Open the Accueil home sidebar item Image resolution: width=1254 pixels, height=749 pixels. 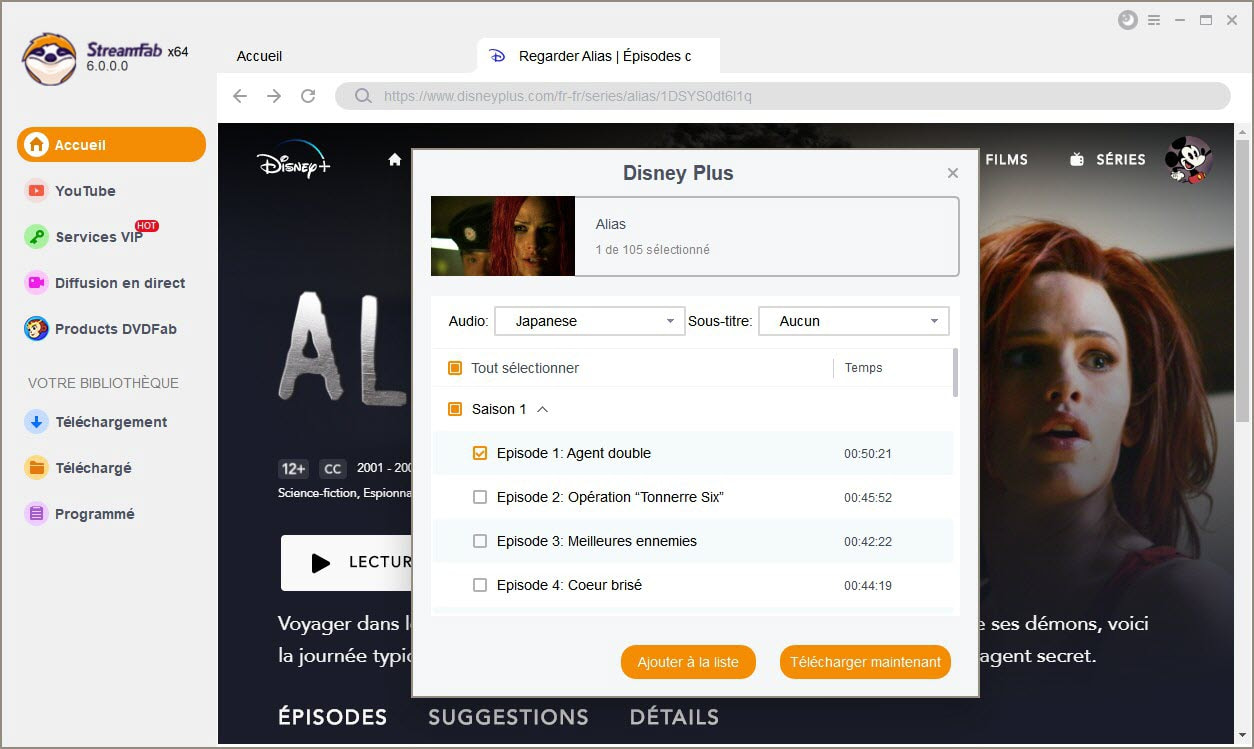click(111, 145)
